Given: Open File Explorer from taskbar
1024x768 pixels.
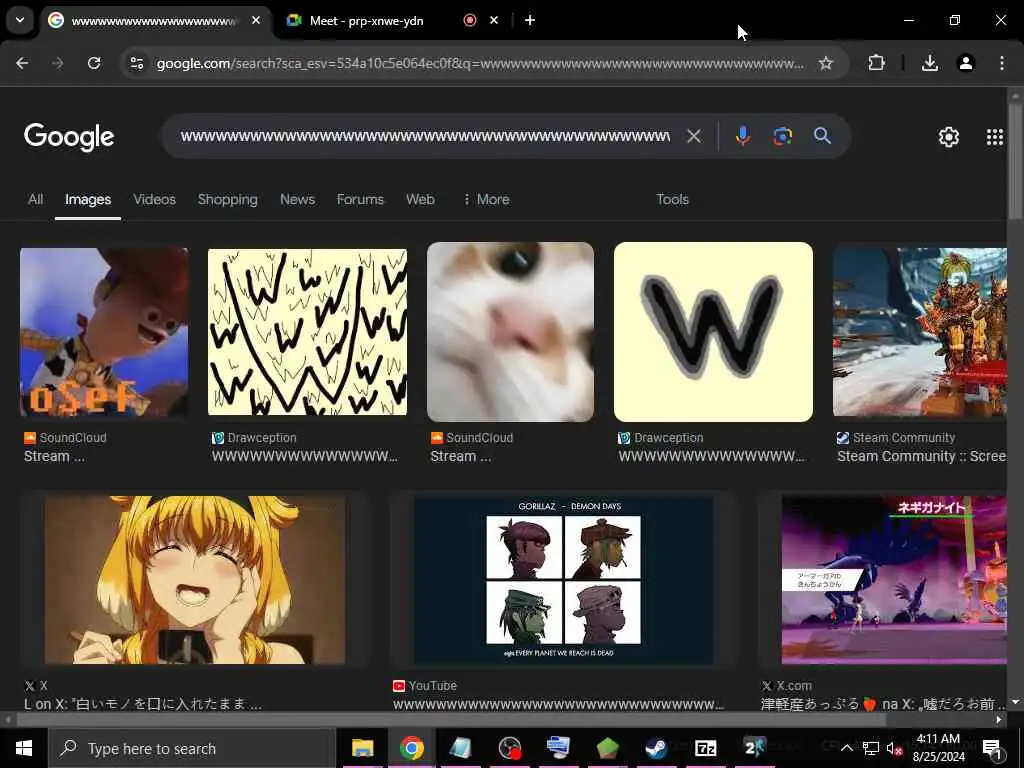Looking at the screenshot, I should coord(362,748).
